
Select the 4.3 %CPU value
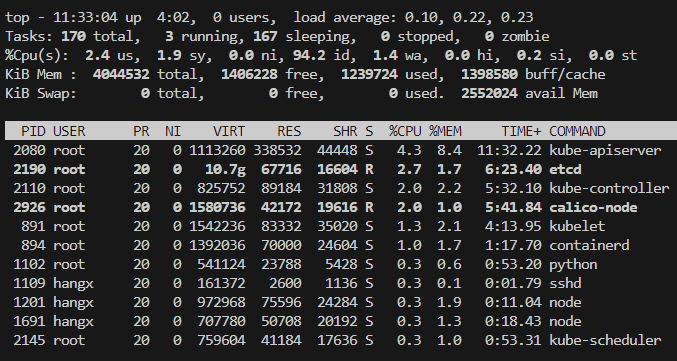point(409,150)
